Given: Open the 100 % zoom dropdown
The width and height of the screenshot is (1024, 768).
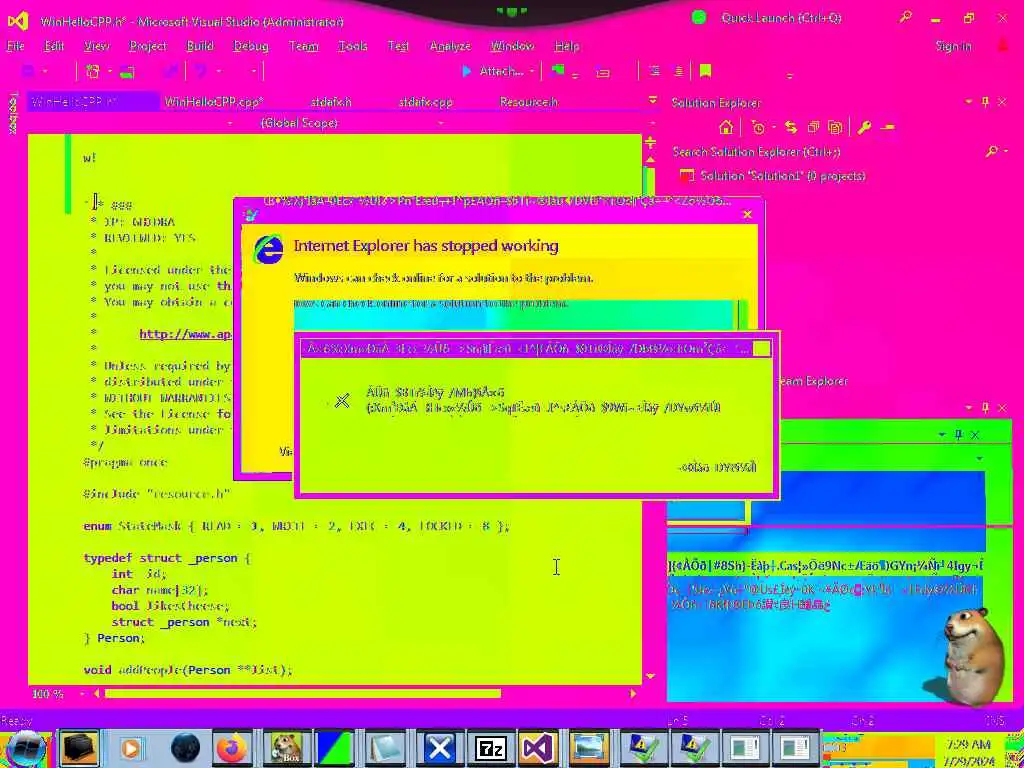Looking at the screenshot, I should [82, 694].
